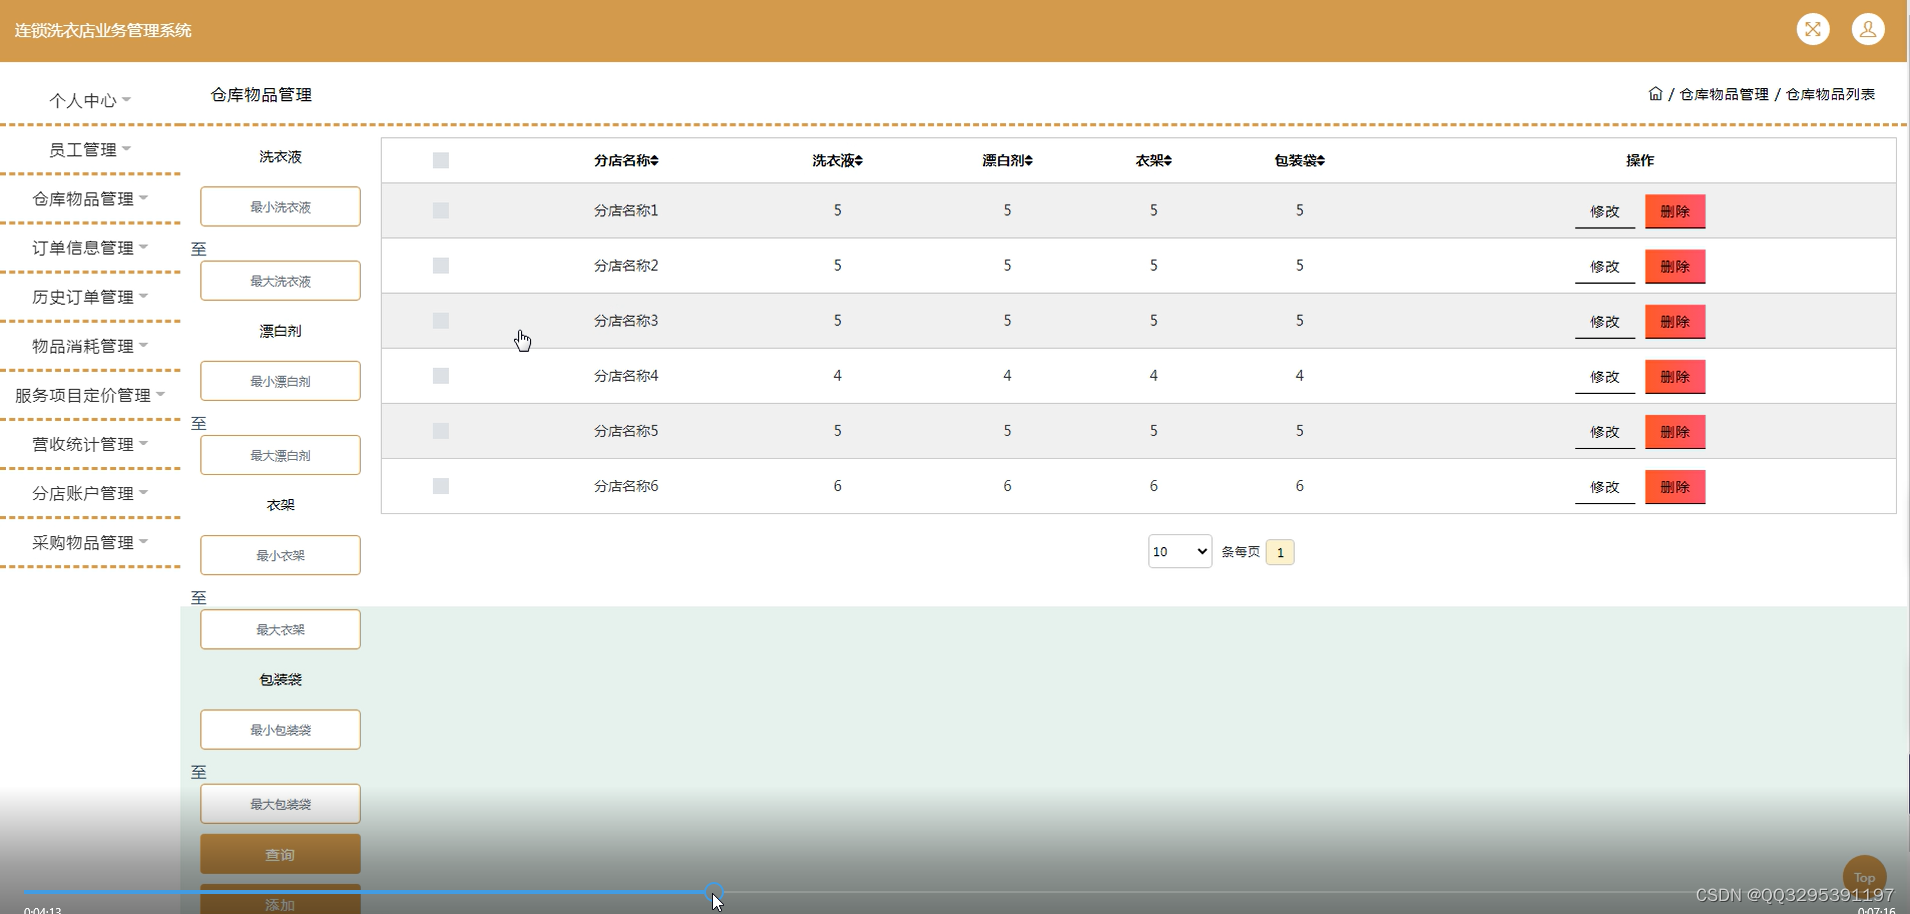Expand 采购物品管理 menu
The image size is (1910, 914).
click(90, 541)
